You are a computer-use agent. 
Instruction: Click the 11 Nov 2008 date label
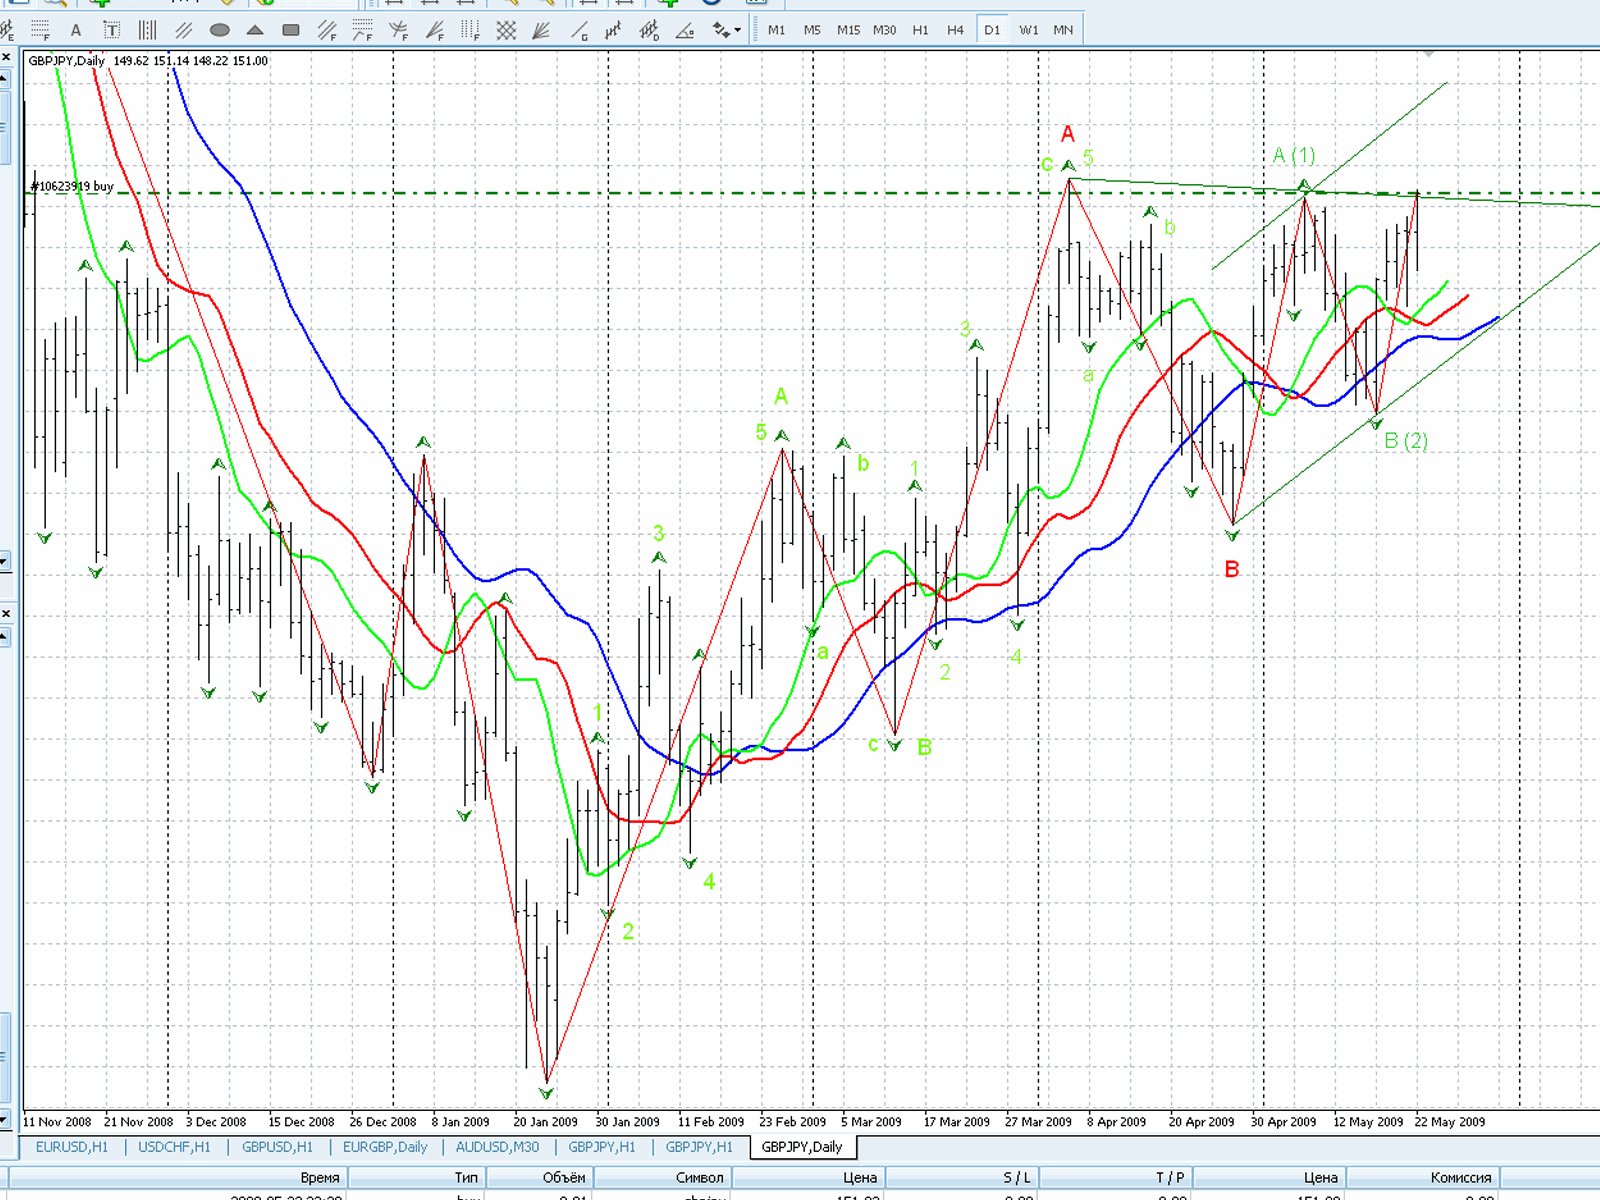pyautogui.click(x=57, y=1122)
